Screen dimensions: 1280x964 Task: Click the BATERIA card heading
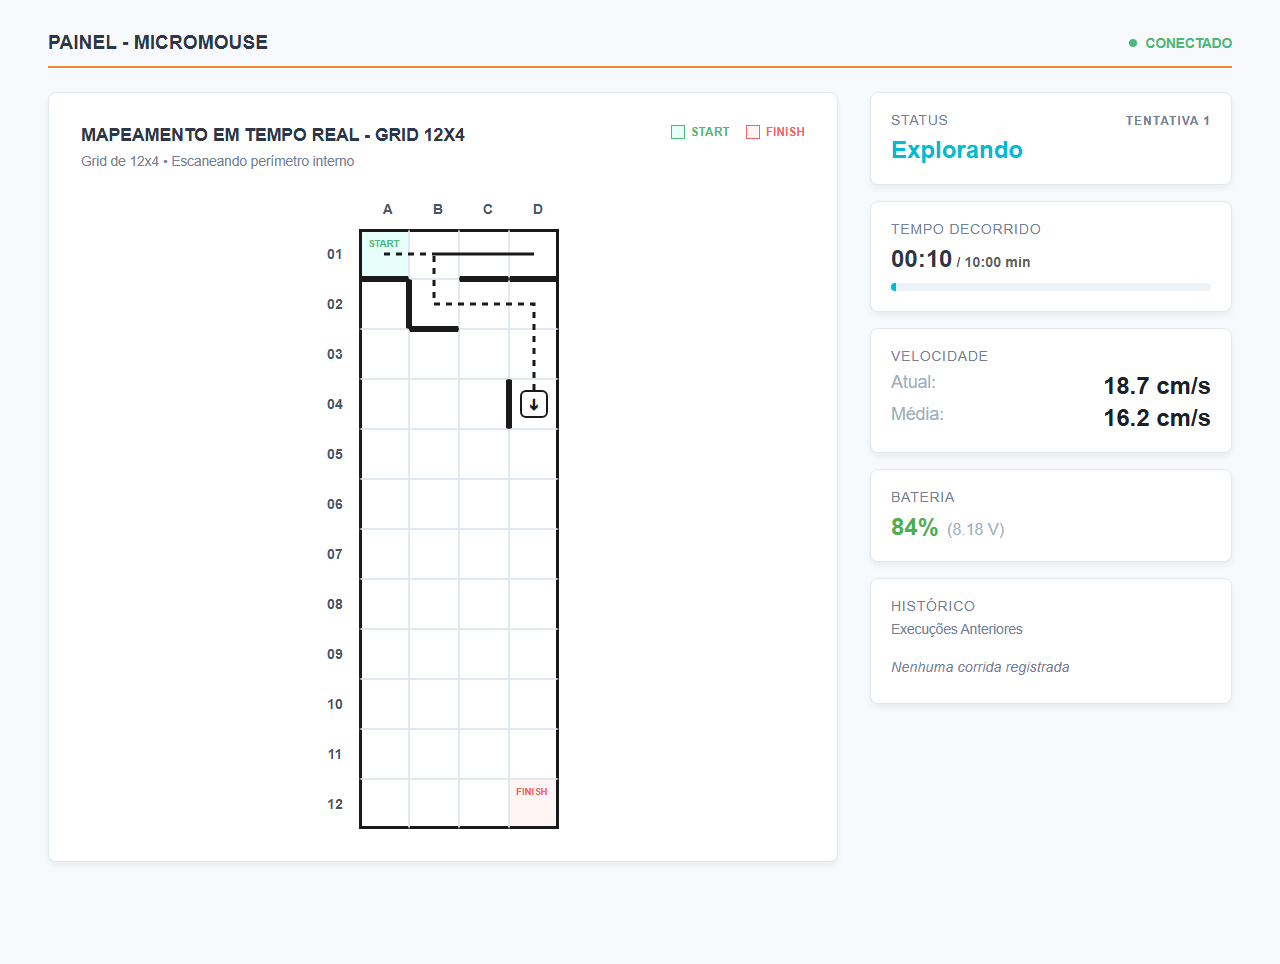point(923,497)
